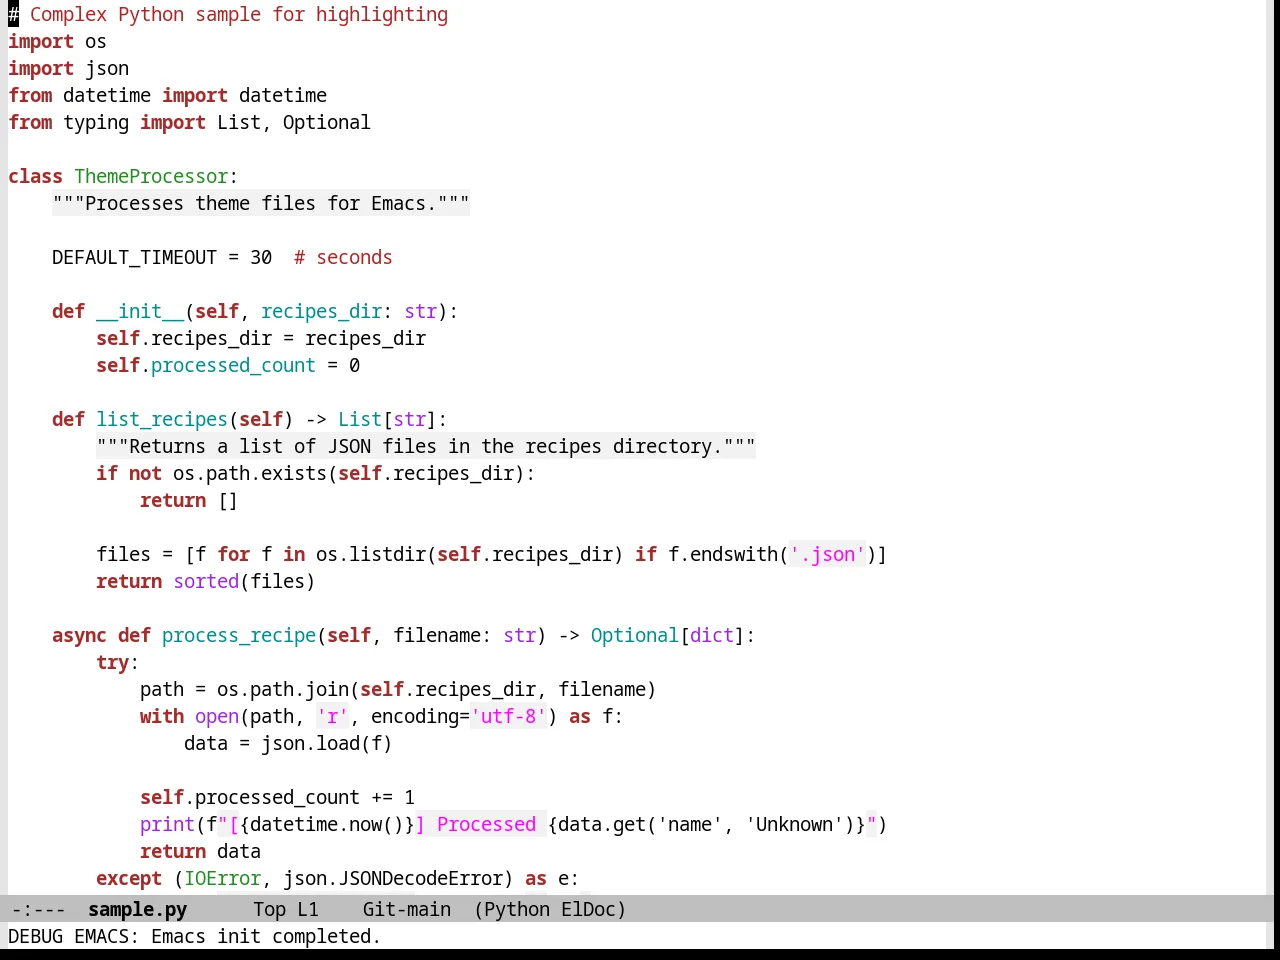Image resolution: width=1280 pixels, height=960 pixels.
Task: Click the -:--- buffer status flags
Action: pyautogui.click(x=38, y=909)
